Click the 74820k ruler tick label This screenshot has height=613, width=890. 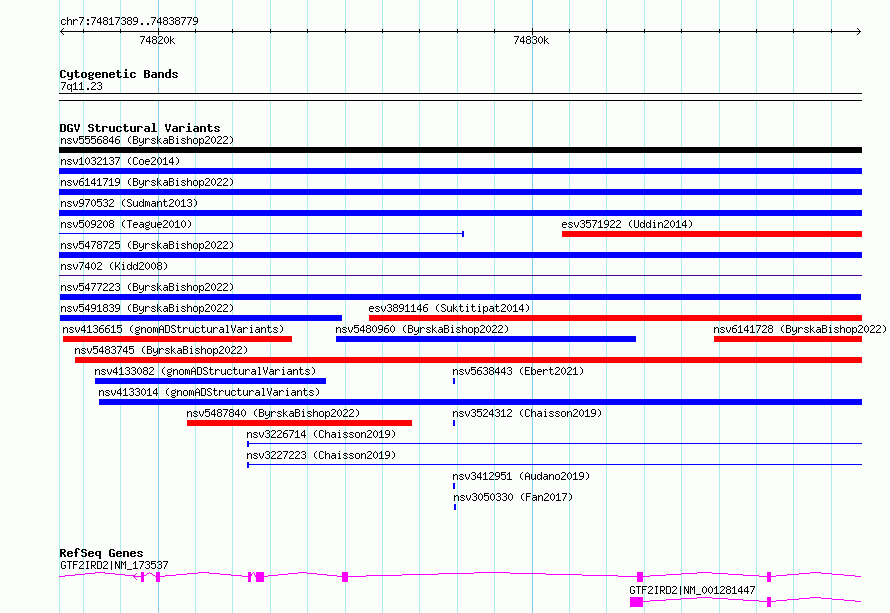coord(157,40)
